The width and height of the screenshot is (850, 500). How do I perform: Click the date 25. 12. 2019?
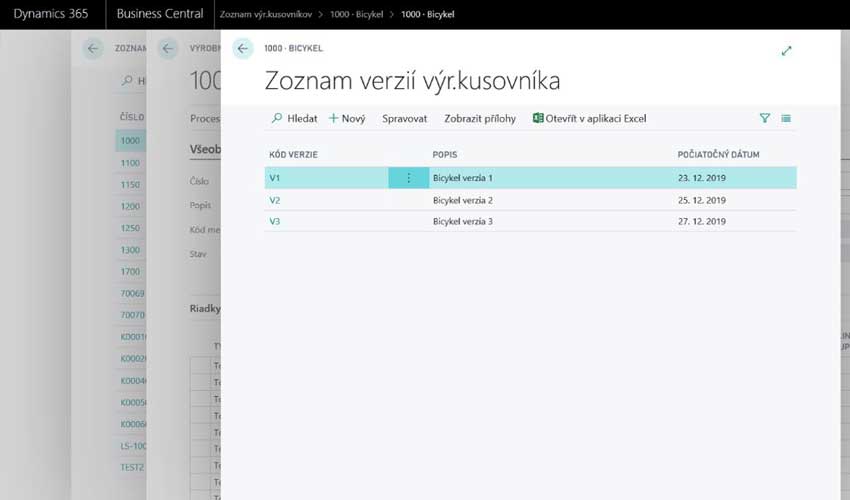701,200
